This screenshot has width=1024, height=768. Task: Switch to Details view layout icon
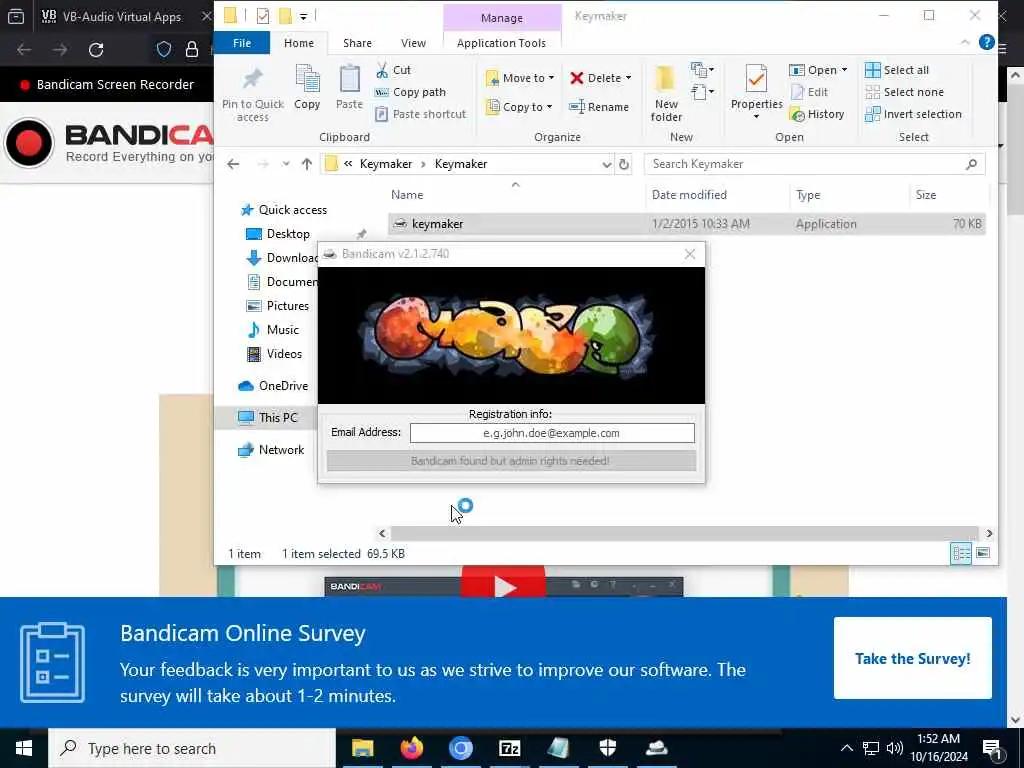pos(961,554)
